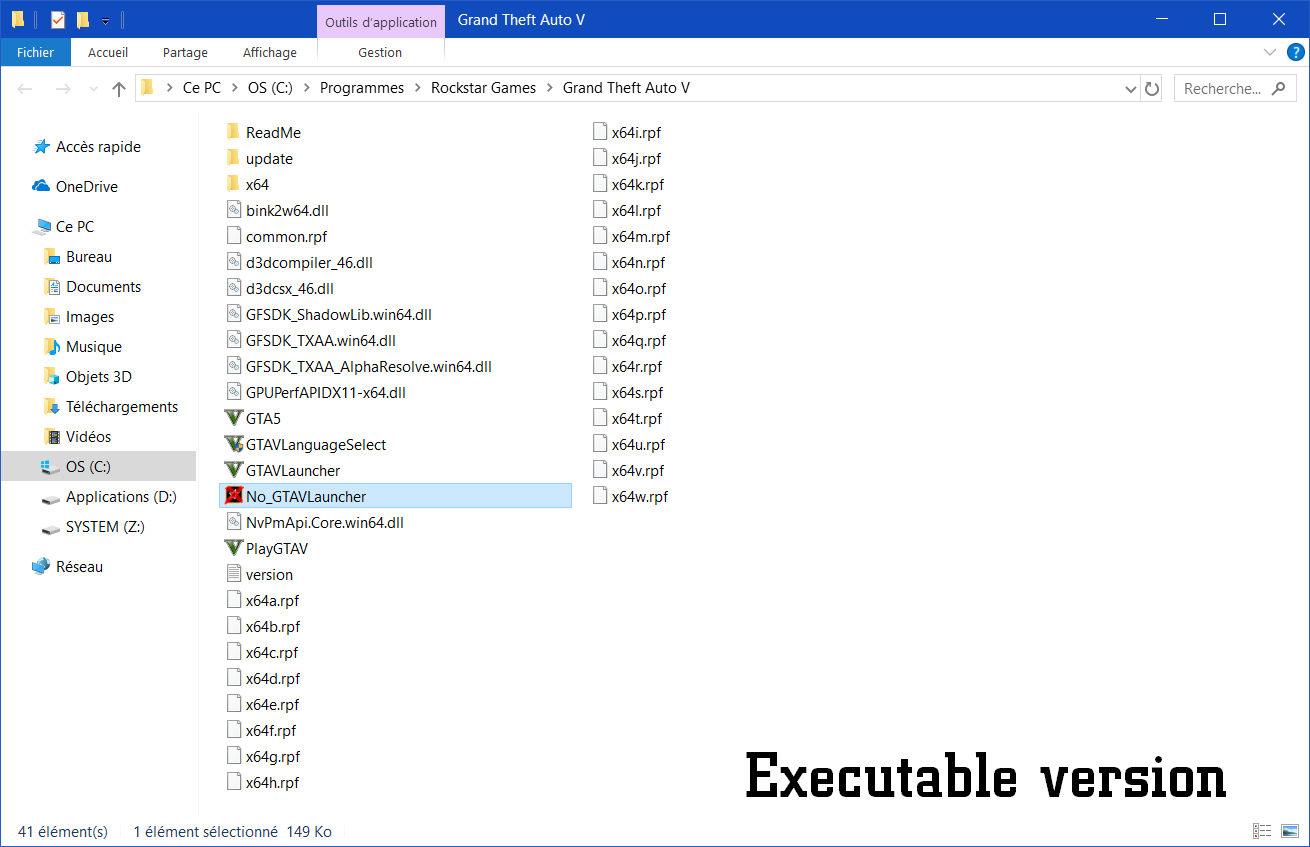Viewport: 1310px width, 847px height.
Task: Expand the ribbon with chevron arrow
Action: point(1270,52)
